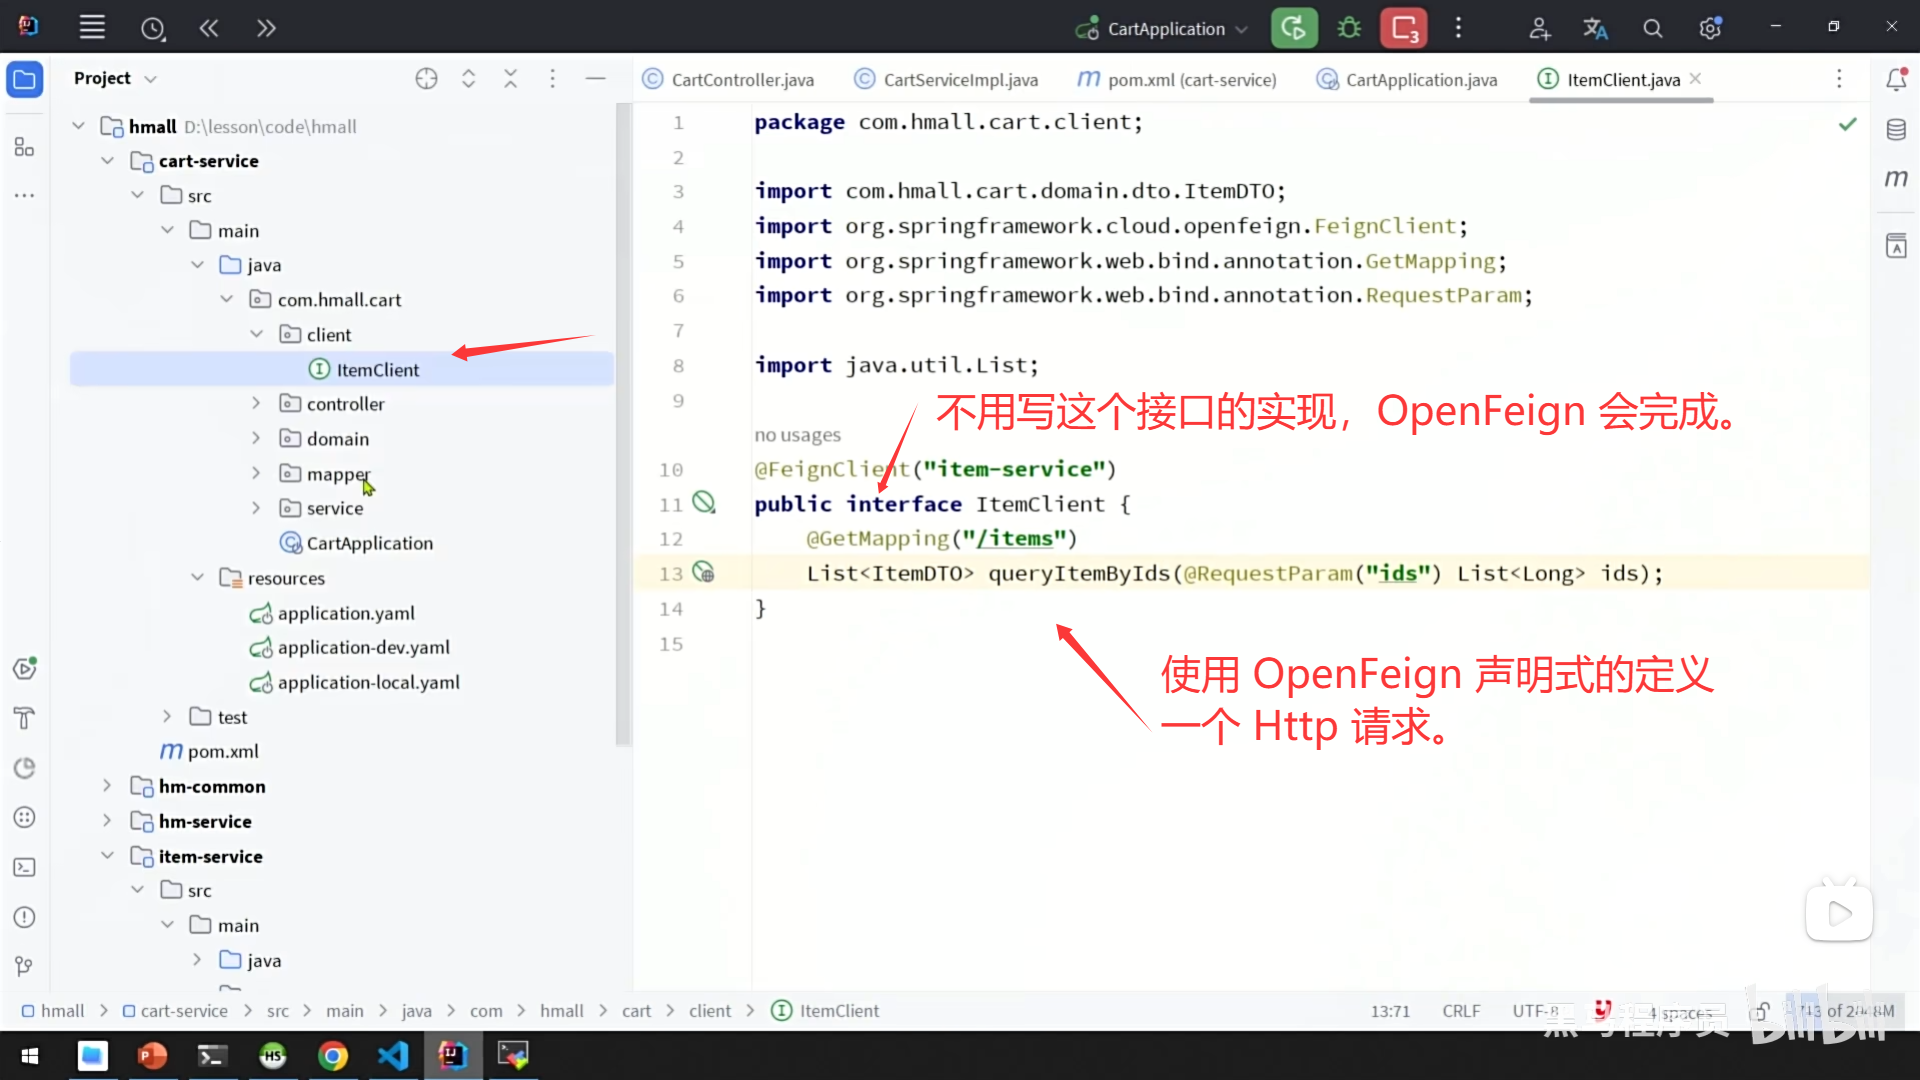Toggle the read-only lock icon in status bar

[x=1760, y=1011]
